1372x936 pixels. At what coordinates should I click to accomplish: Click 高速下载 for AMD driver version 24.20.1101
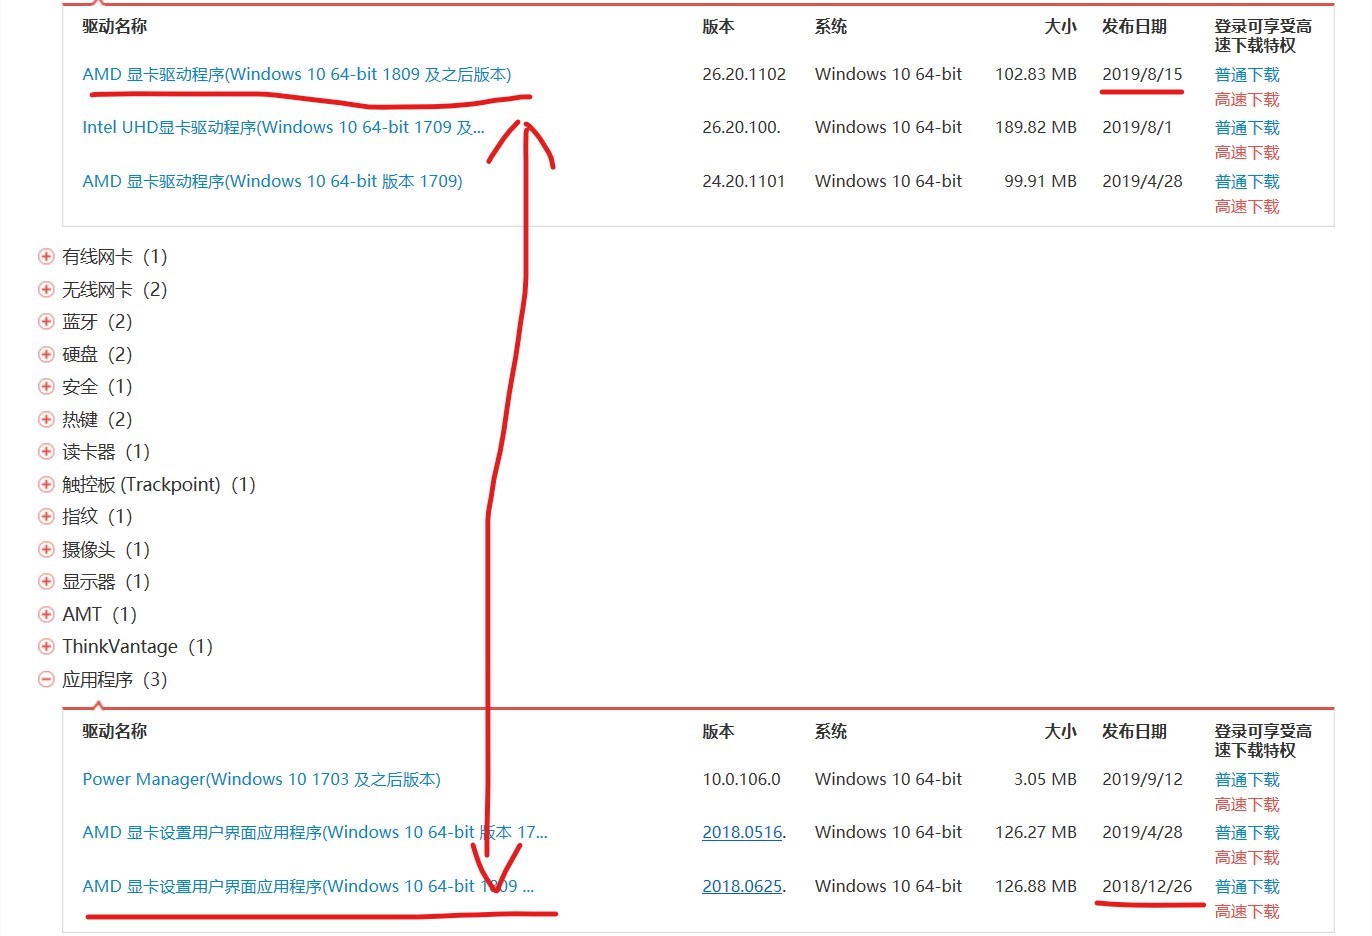(x=1247, y=207)
